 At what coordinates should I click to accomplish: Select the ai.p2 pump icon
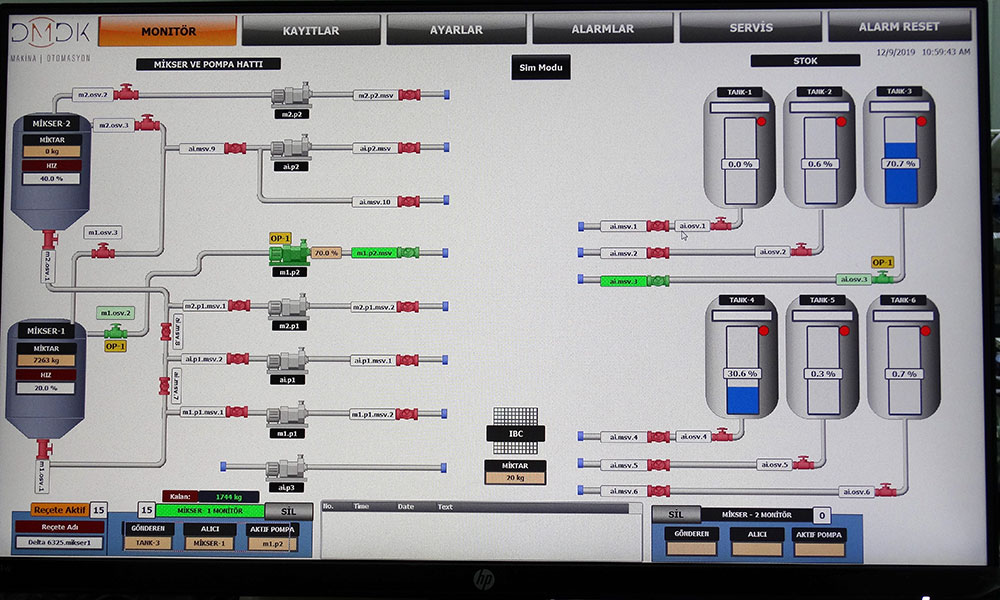(x=291, y=147)
